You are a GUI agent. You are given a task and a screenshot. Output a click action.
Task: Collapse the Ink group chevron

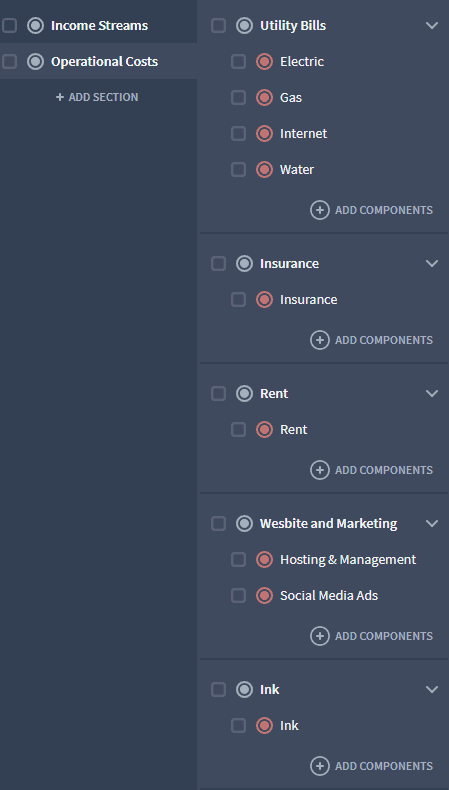tap(432, 689)
